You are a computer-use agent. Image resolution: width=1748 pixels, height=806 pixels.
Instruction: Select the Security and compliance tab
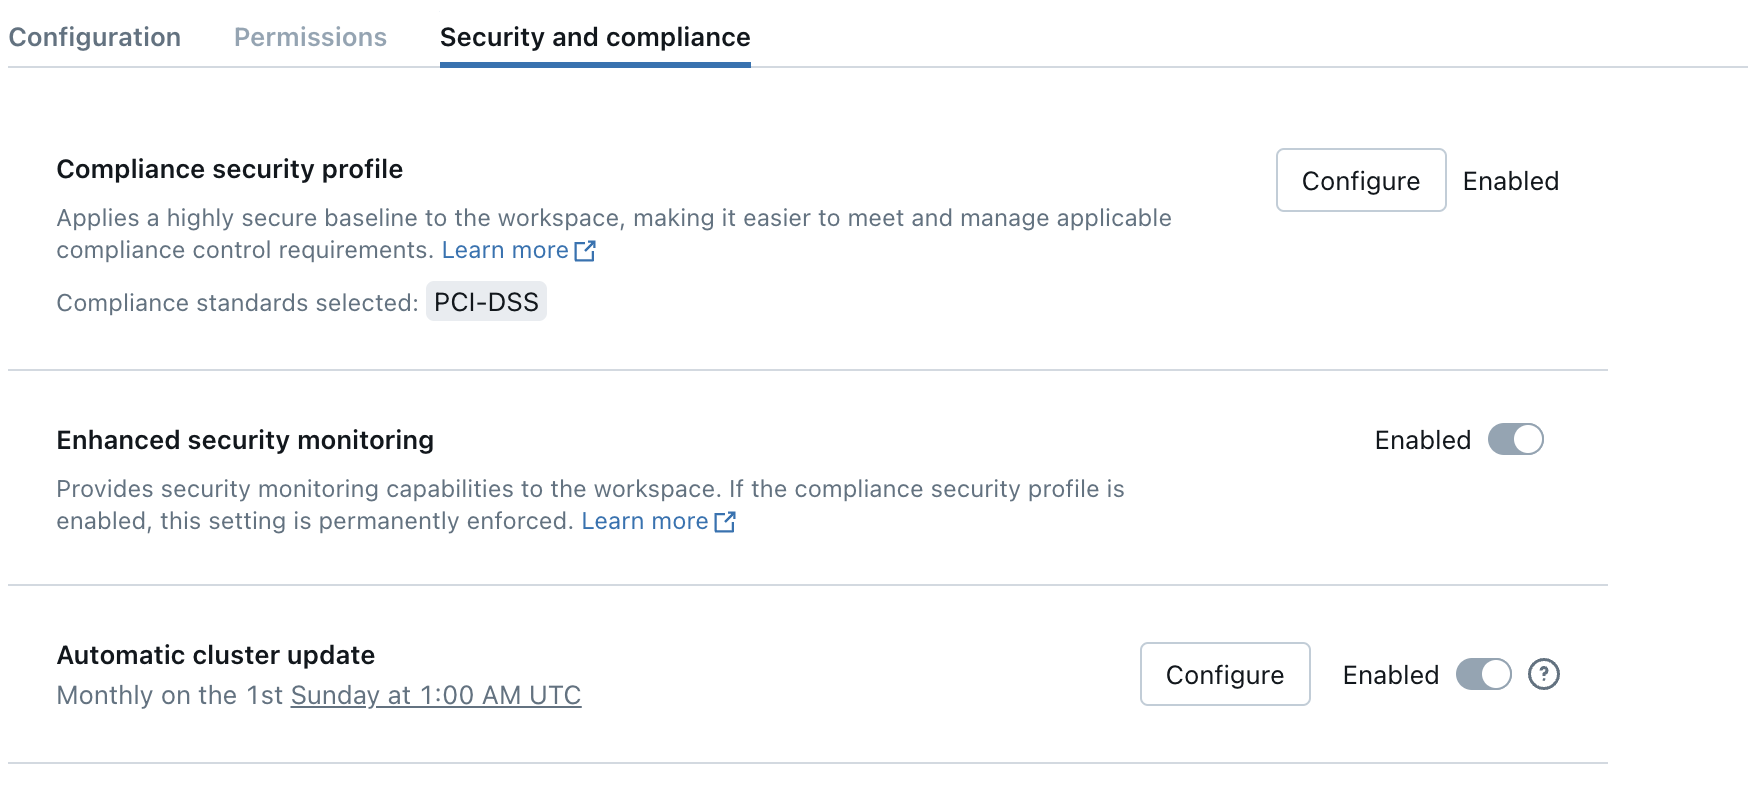pyautogui.click(x=595, y=37)
